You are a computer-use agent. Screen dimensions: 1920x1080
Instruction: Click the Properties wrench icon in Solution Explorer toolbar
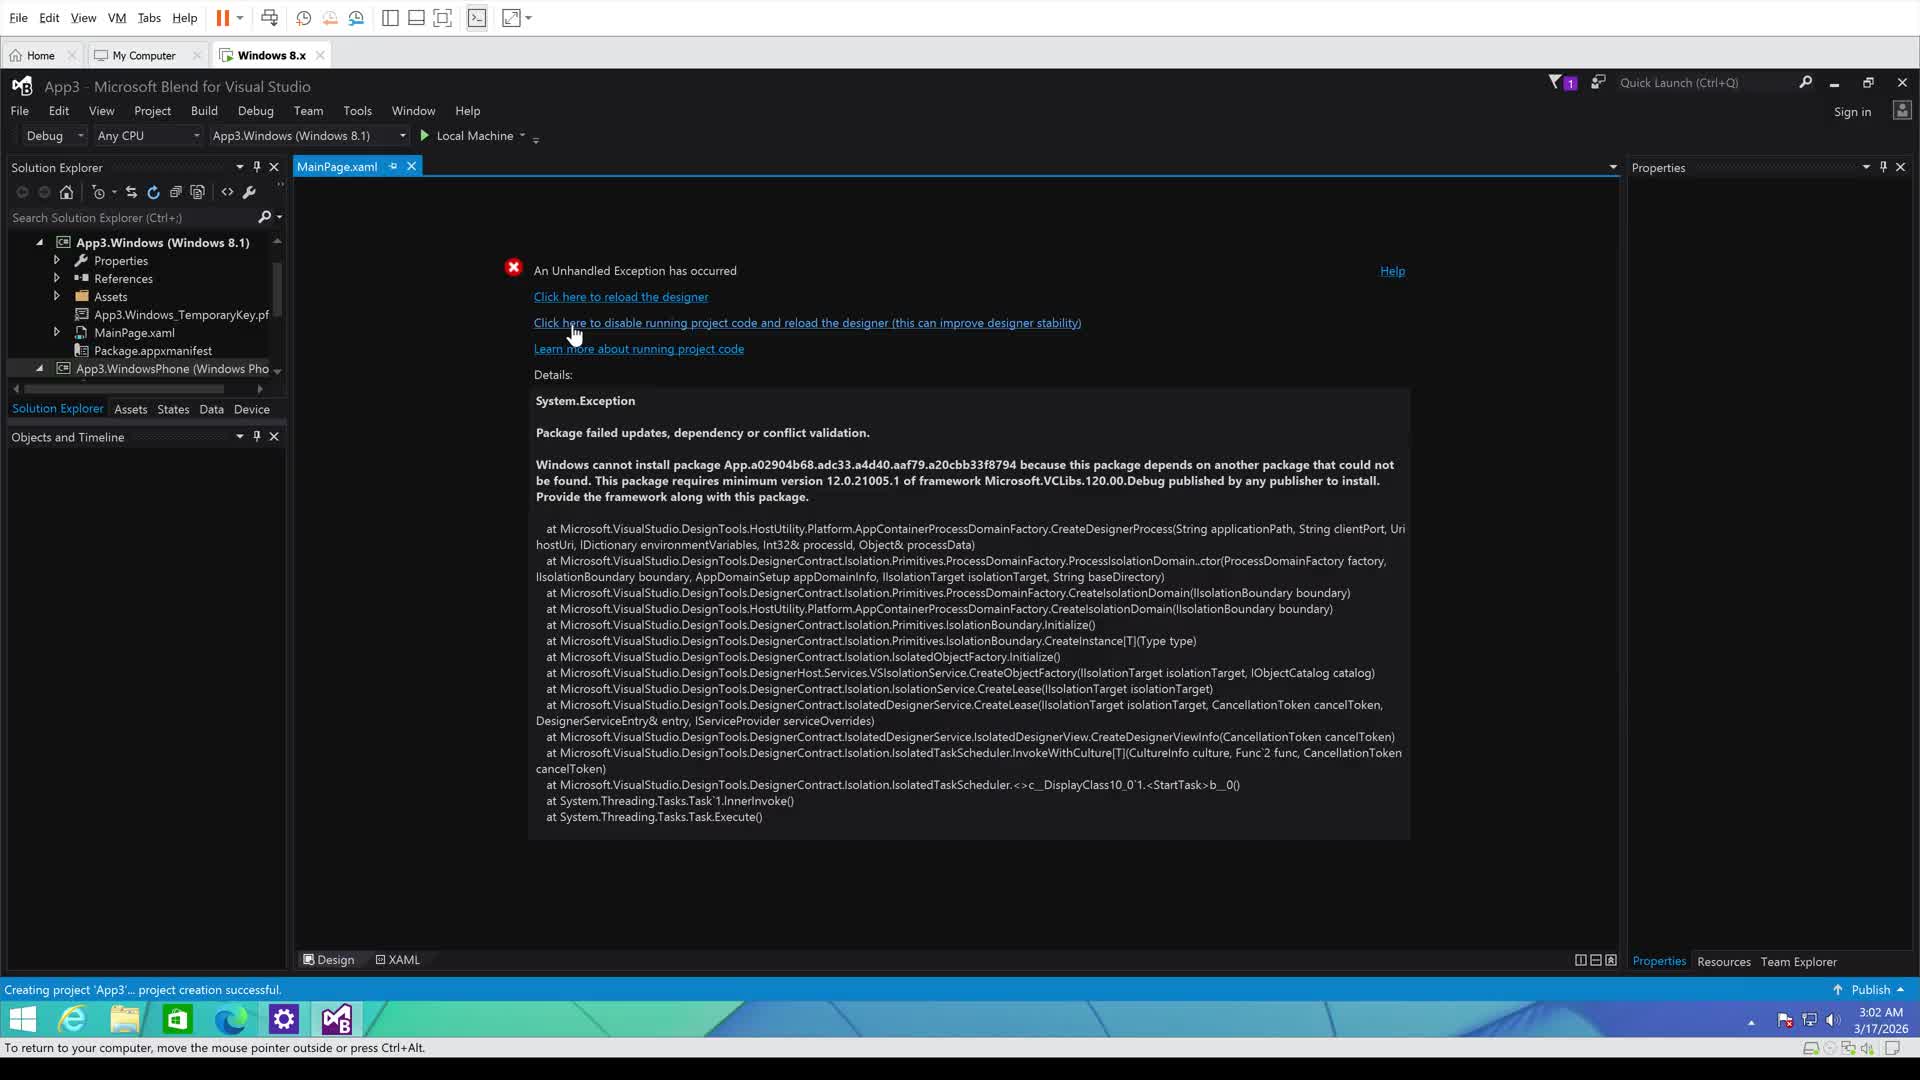(249, 193)
